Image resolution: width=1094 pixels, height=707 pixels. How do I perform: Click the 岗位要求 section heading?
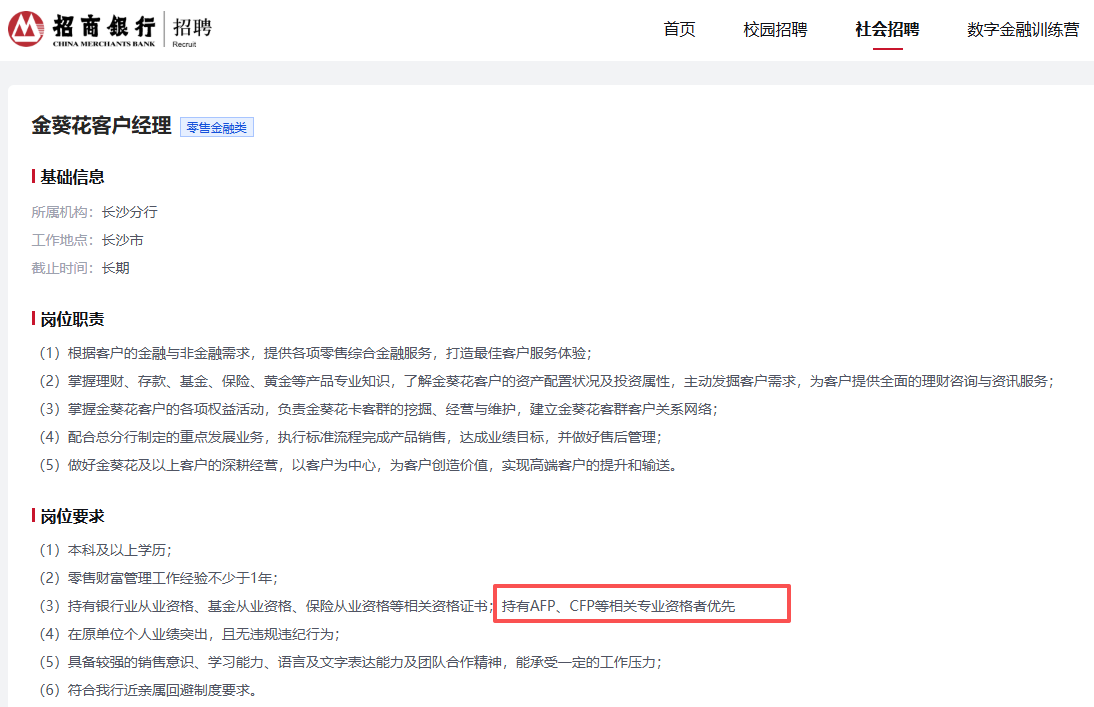click(x=72, y=516)
